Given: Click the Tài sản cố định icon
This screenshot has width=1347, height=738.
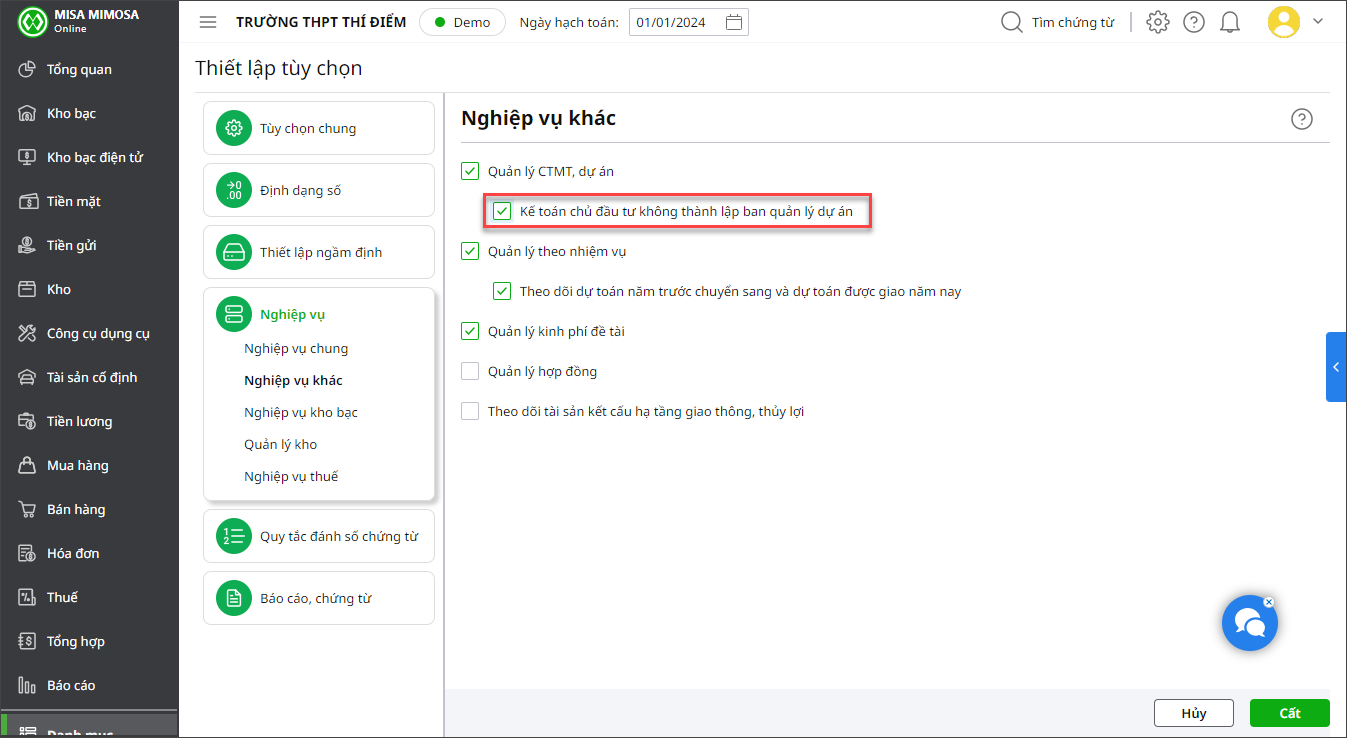Looking at the screenshot, I should 28,377.
